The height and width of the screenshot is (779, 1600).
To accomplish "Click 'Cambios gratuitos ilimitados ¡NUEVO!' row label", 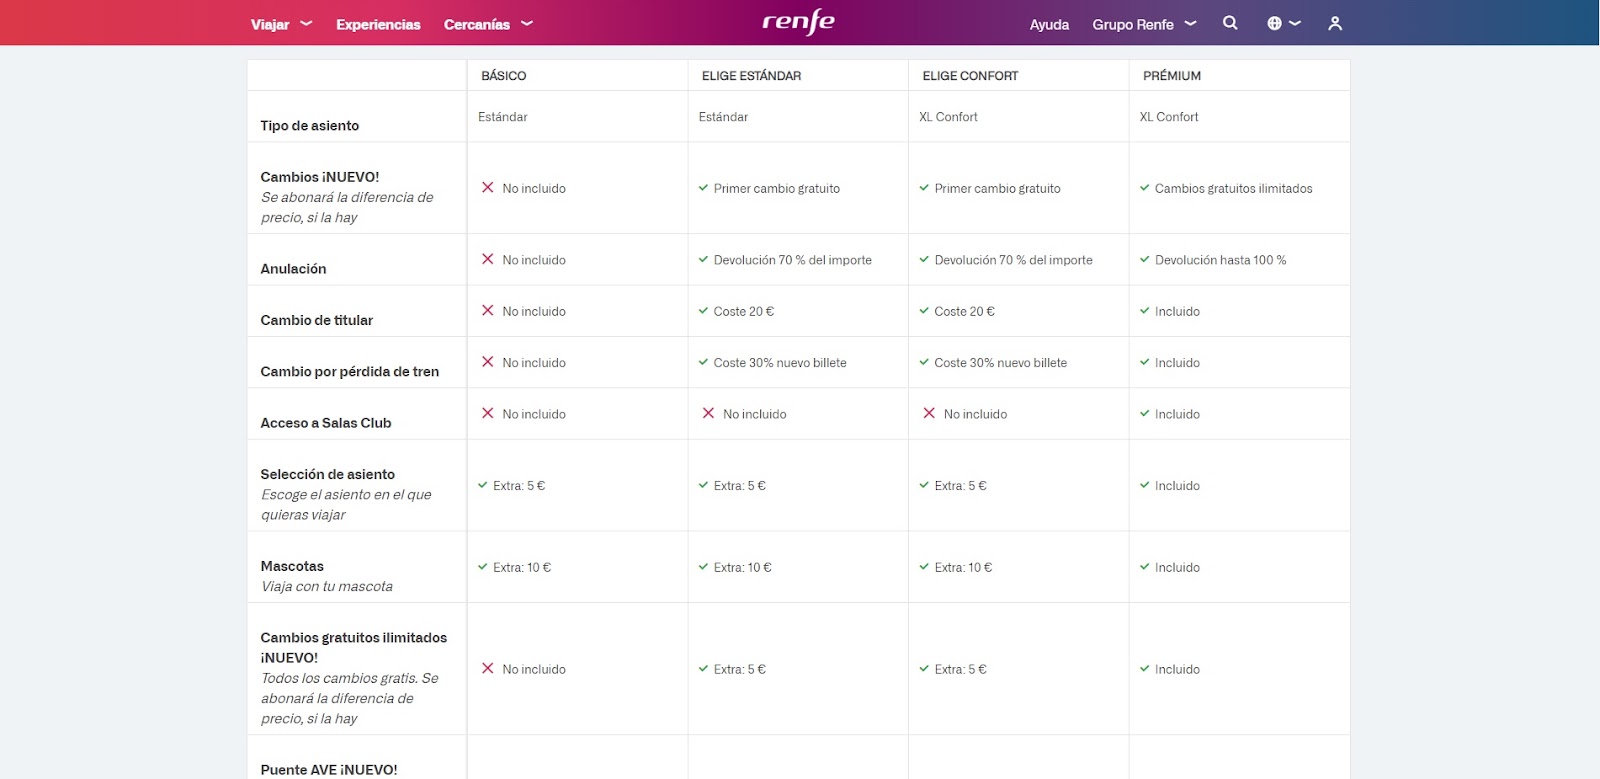I will [x=354, y=648].
